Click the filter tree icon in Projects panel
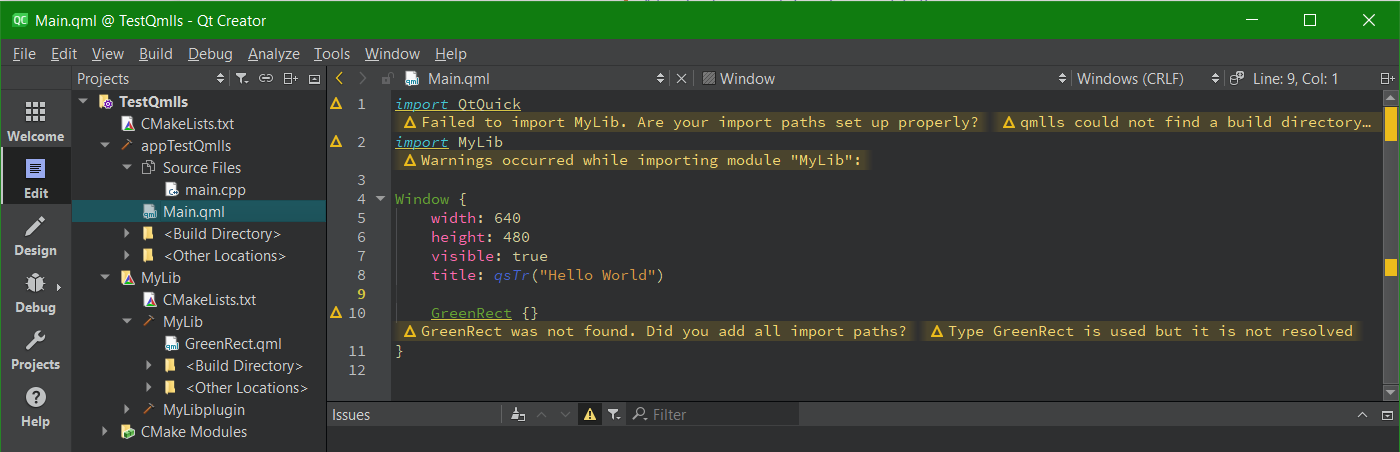This screenshot has height=452, width=1400. pos(242,78)
